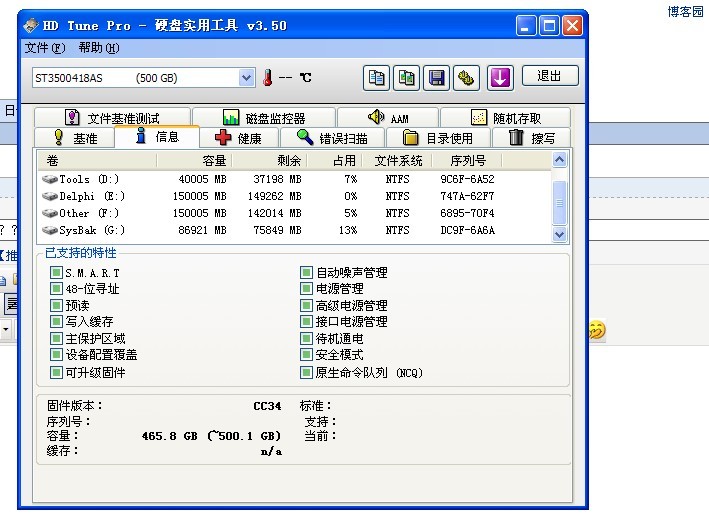Toggle the 预读 checkbox
Screen dimensions: 709x532
click(56, 305)
